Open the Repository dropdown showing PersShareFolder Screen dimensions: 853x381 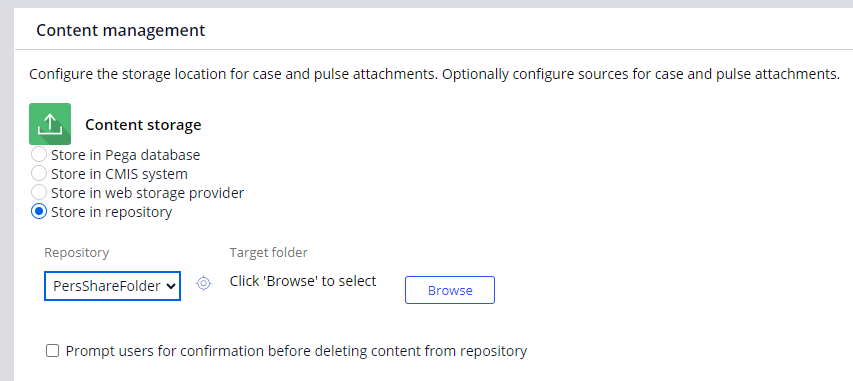tap(112, 286)
